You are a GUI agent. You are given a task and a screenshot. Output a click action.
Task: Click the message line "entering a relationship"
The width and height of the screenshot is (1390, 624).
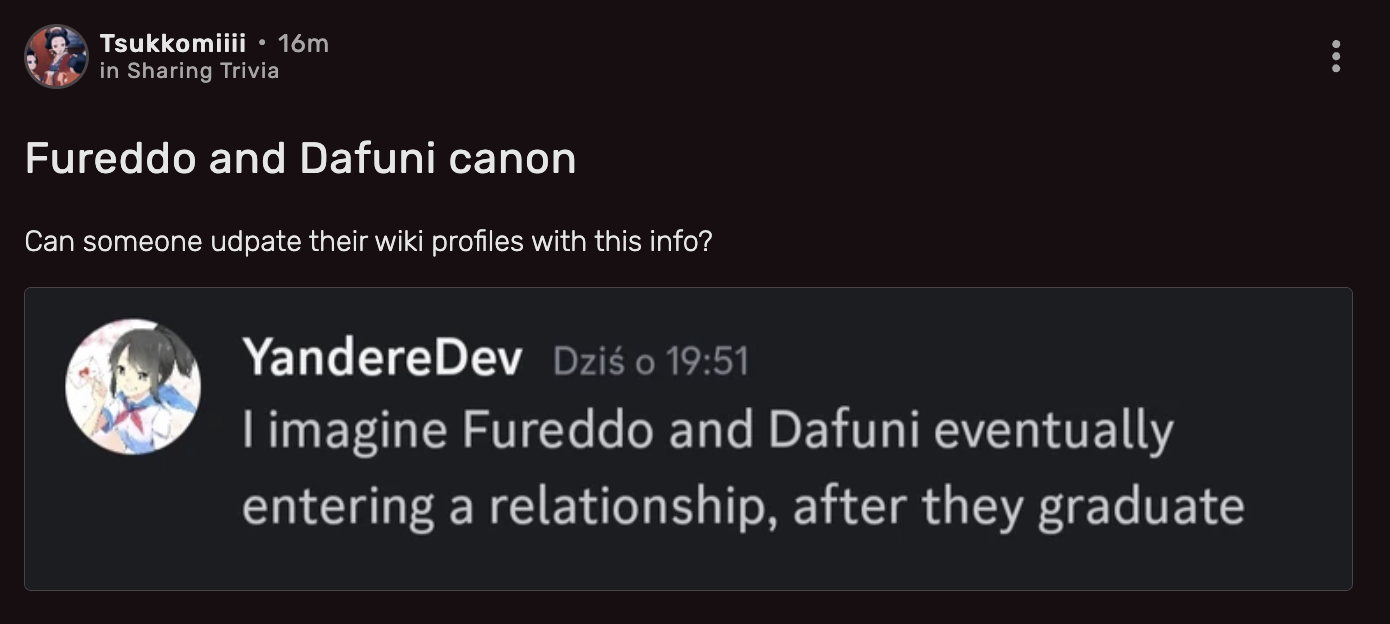[x=742, y=506]
